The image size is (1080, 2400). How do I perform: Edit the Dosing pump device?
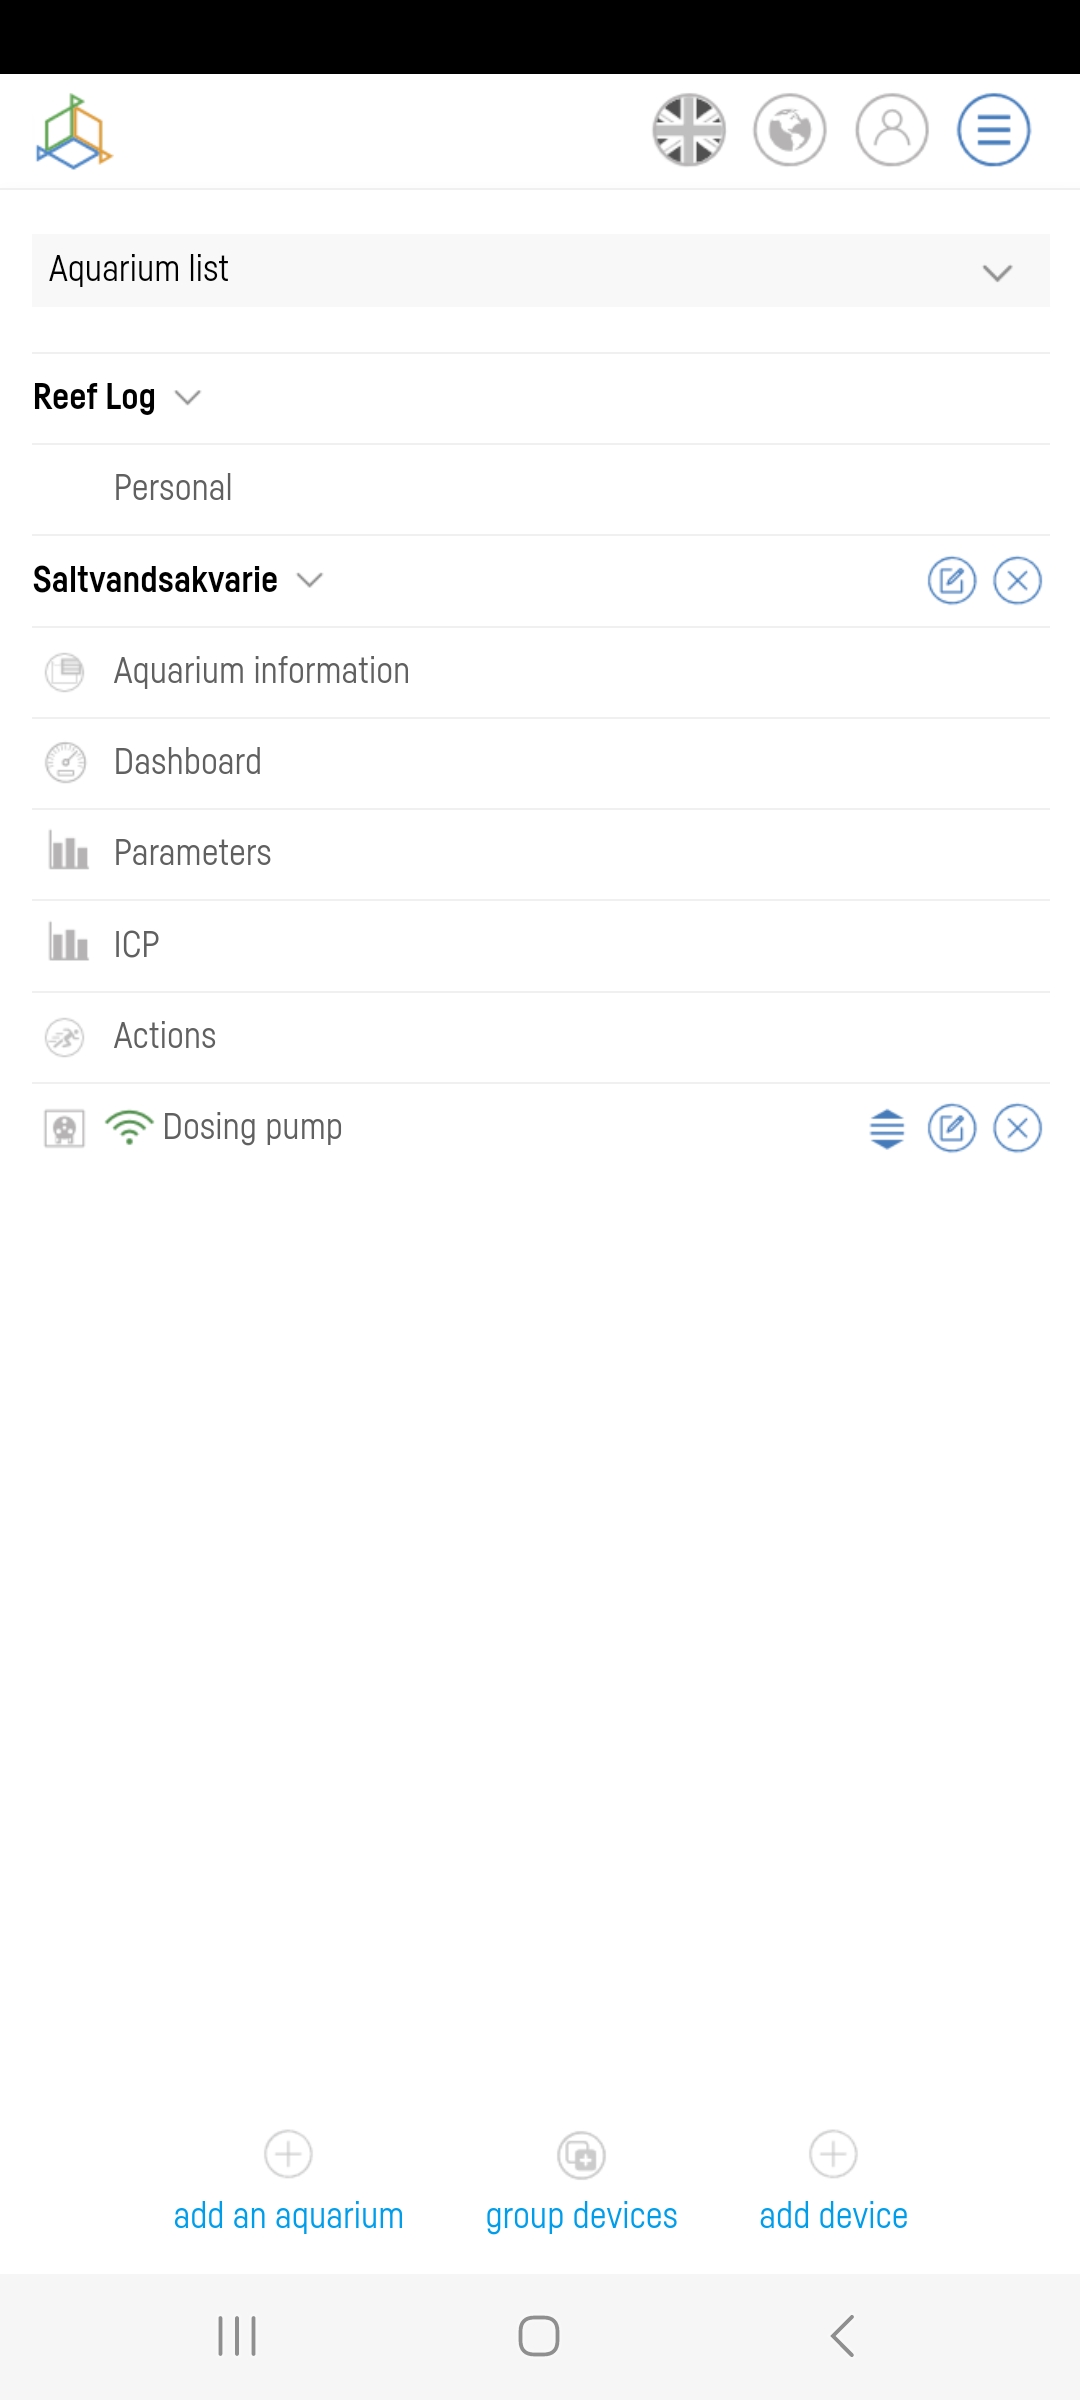click(951, 1129)
